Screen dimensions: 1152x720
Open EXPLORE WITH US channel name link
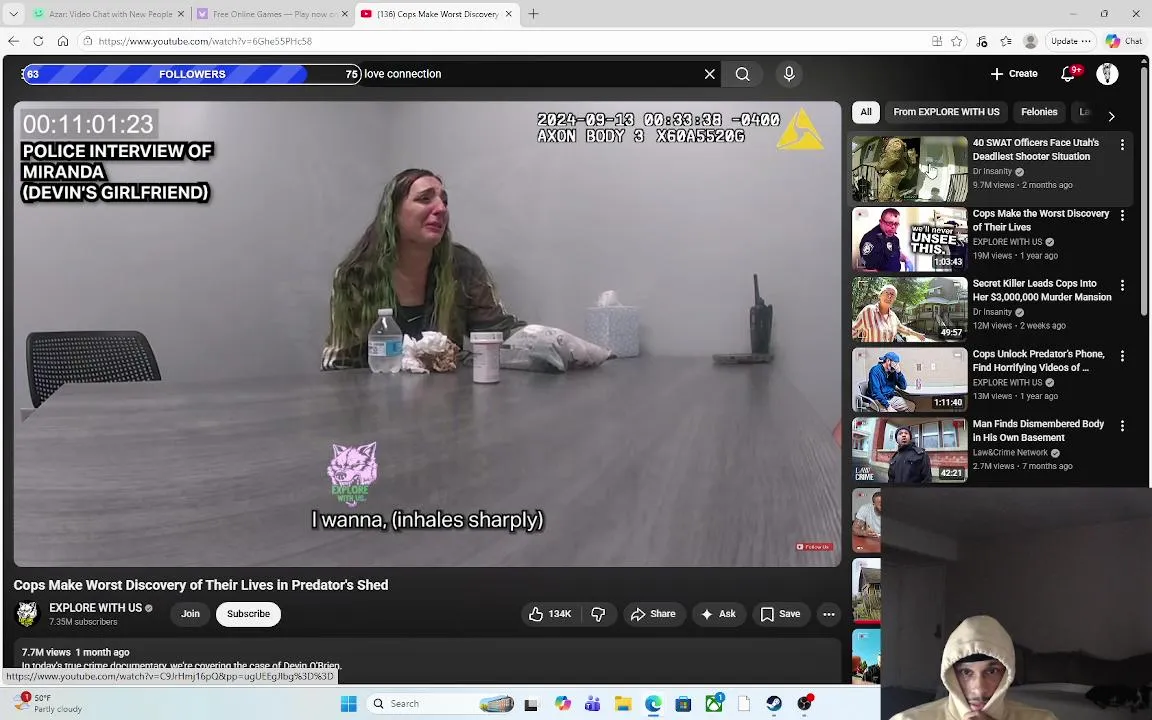click(x=96, y=608)
